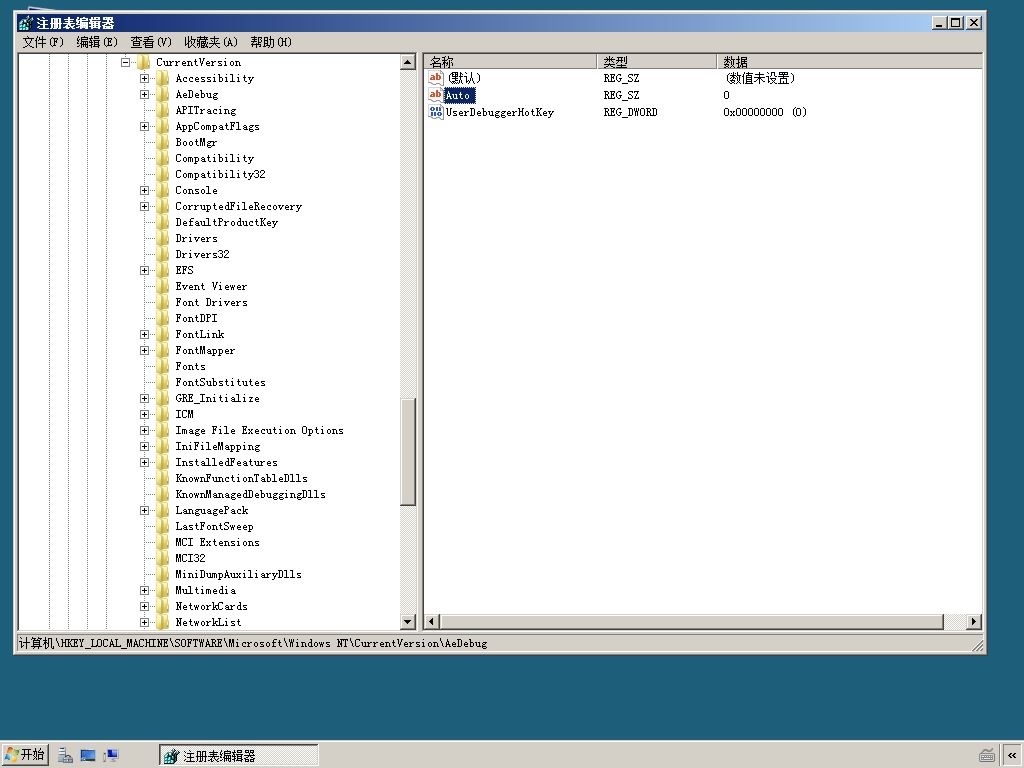1024x768 pixels.
Task: Expand the NetworkList key
Action: [x=144, y=622]
